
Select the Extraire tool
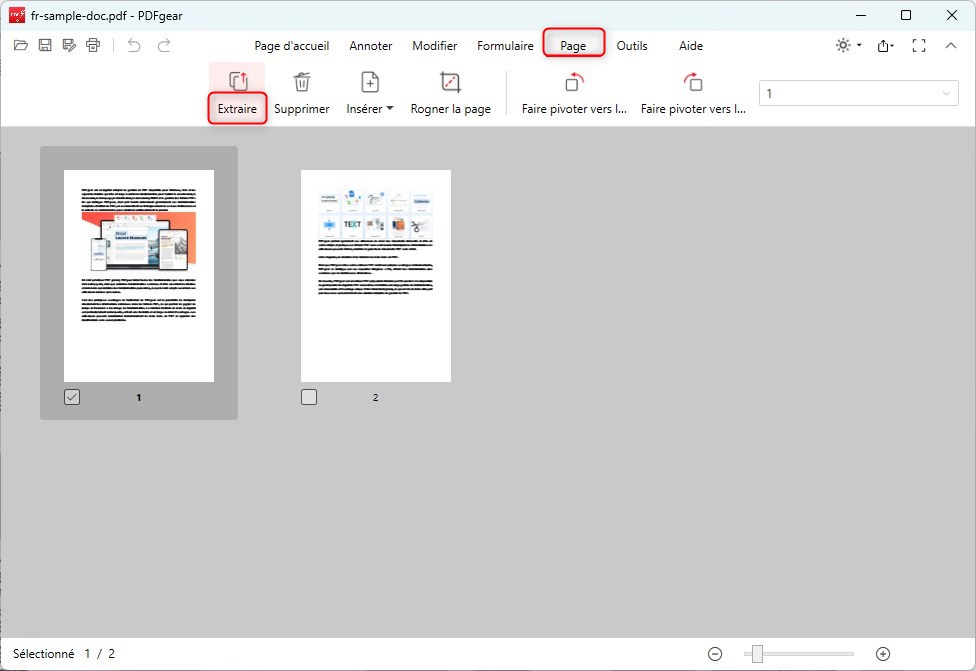(x=236, y=92)
